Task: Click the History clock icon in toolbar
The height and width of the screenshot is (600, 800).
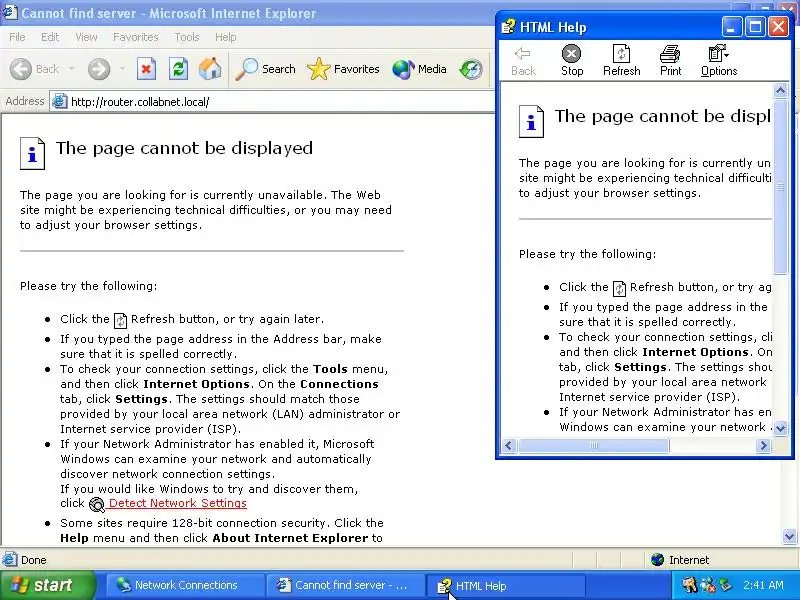Action: click(470, 69)
